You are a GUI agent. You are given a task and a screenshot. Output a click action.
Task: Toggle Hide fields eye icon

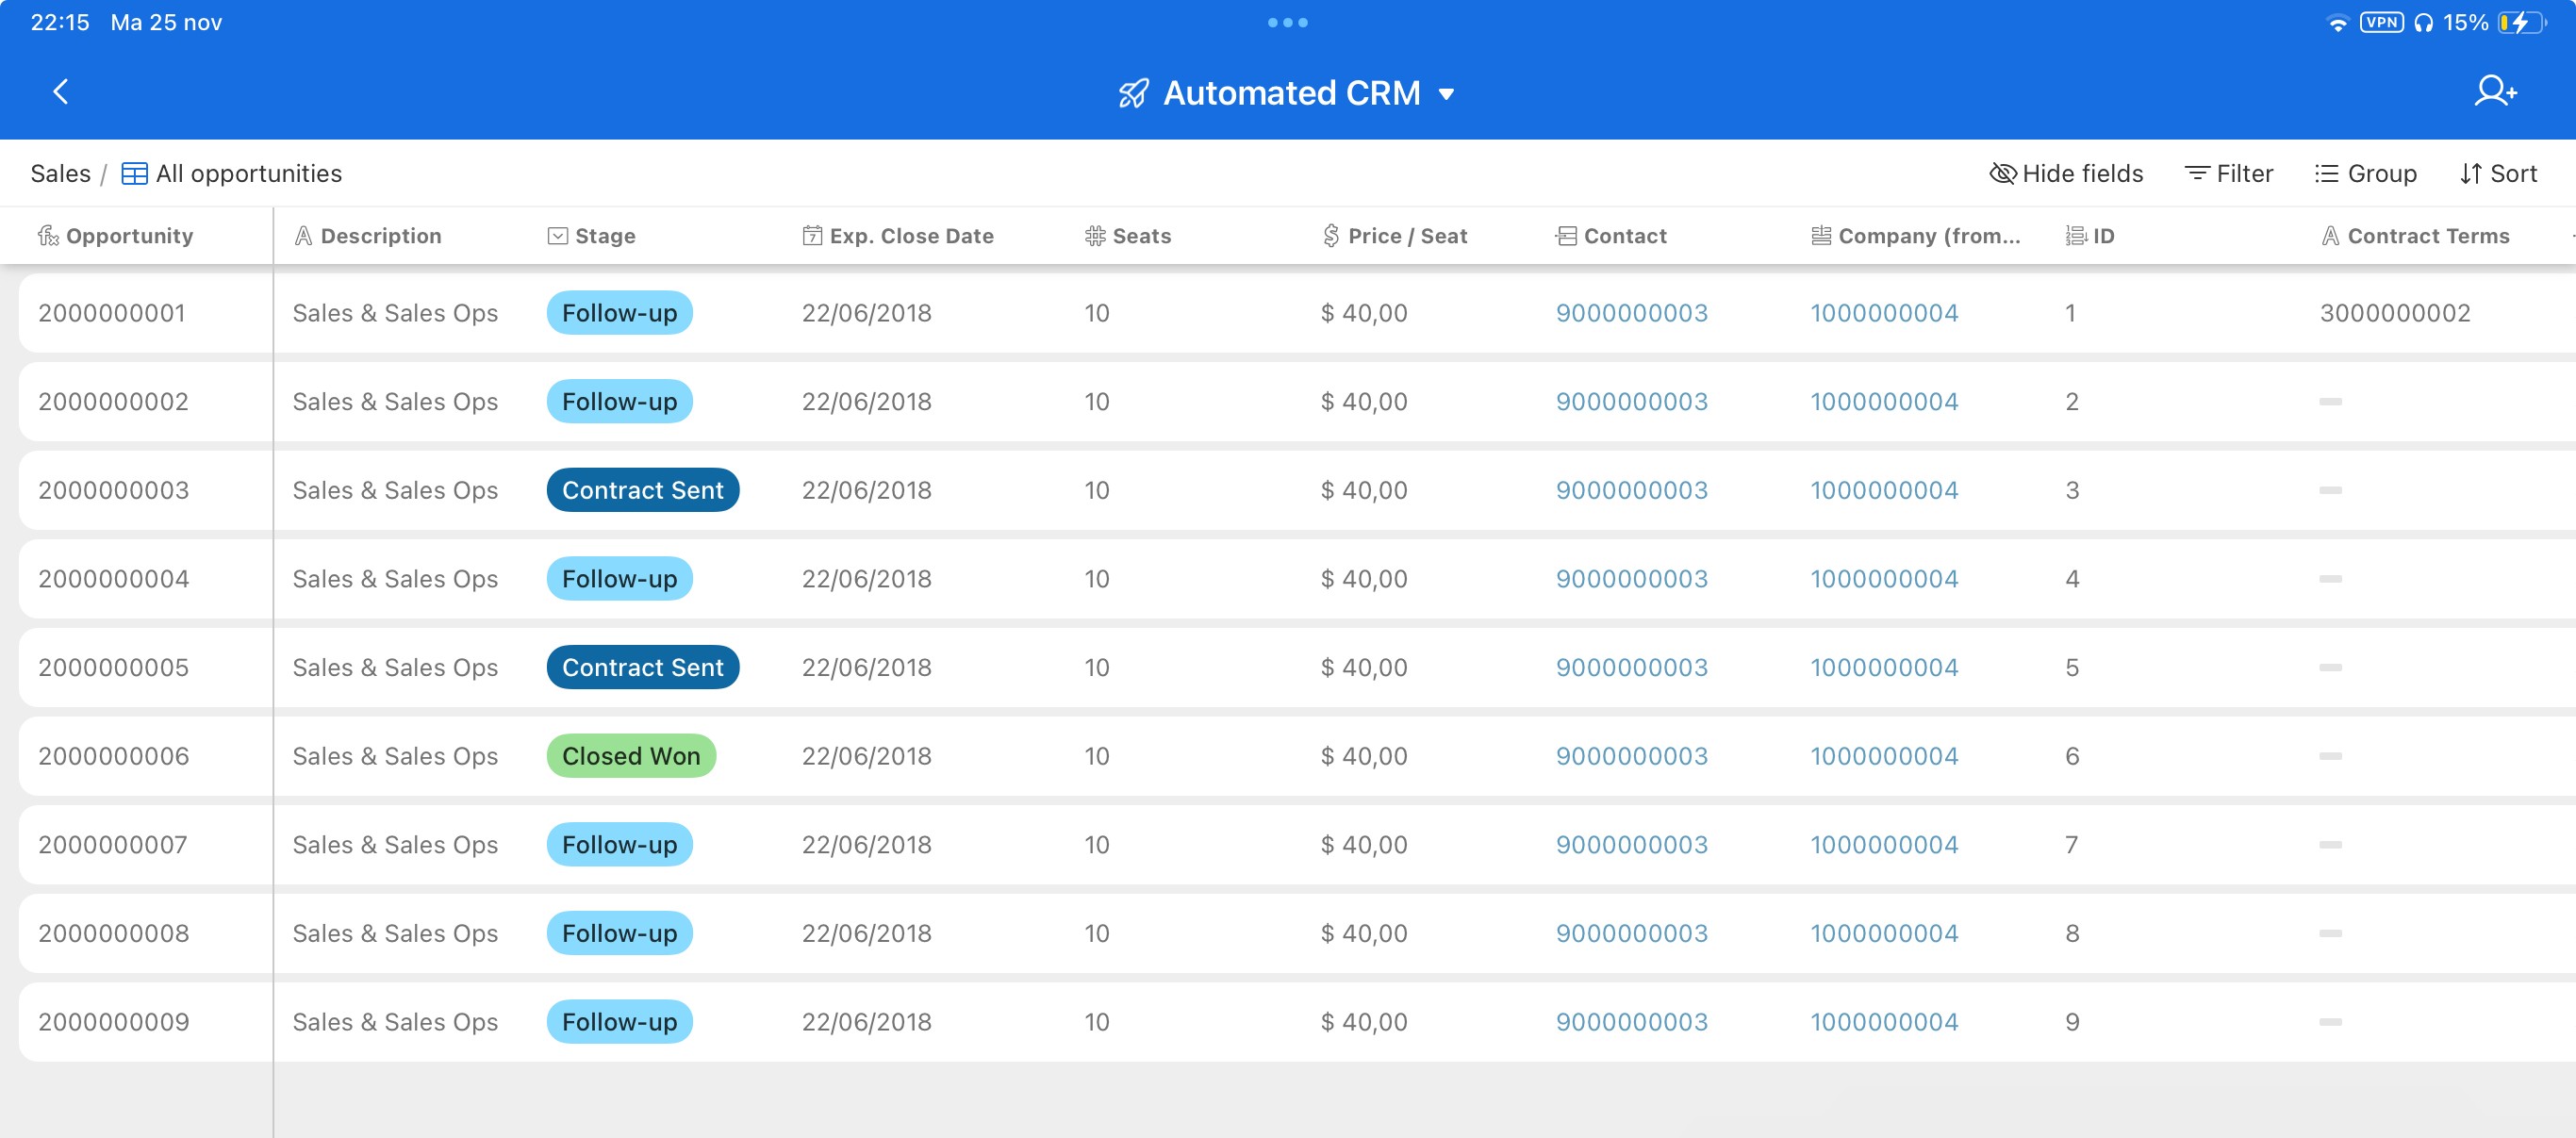[x=2002, y=174]
